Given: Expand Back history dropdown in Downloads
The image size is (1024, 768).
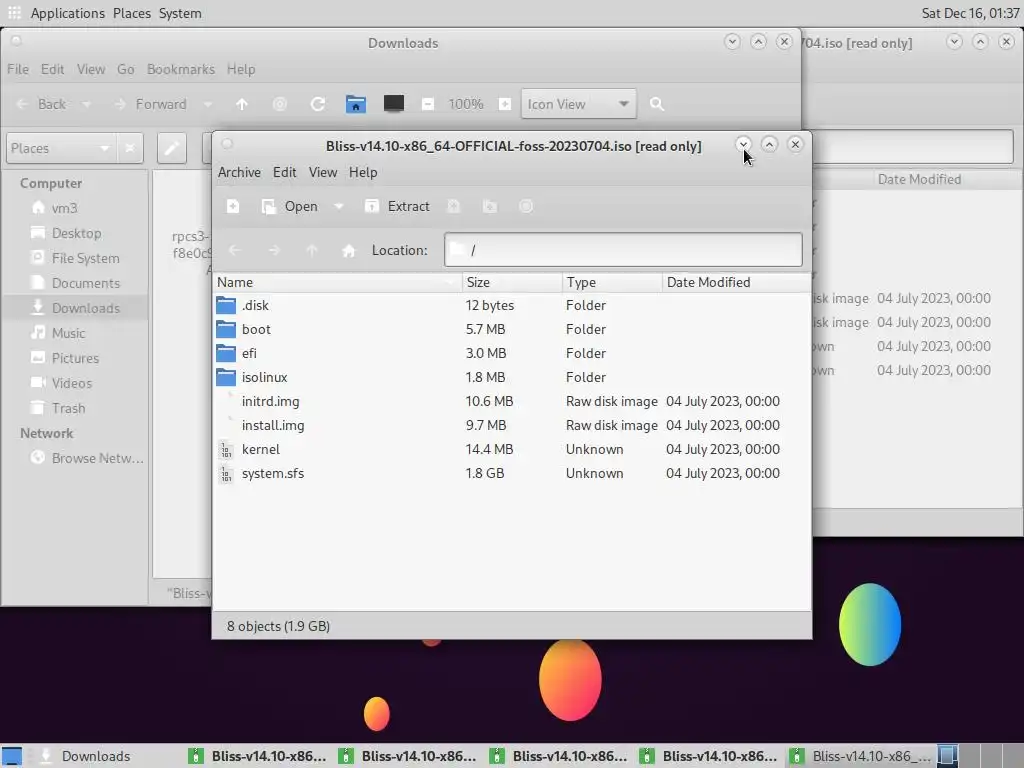Looking at the screenshot, I should tap(86, 104).
